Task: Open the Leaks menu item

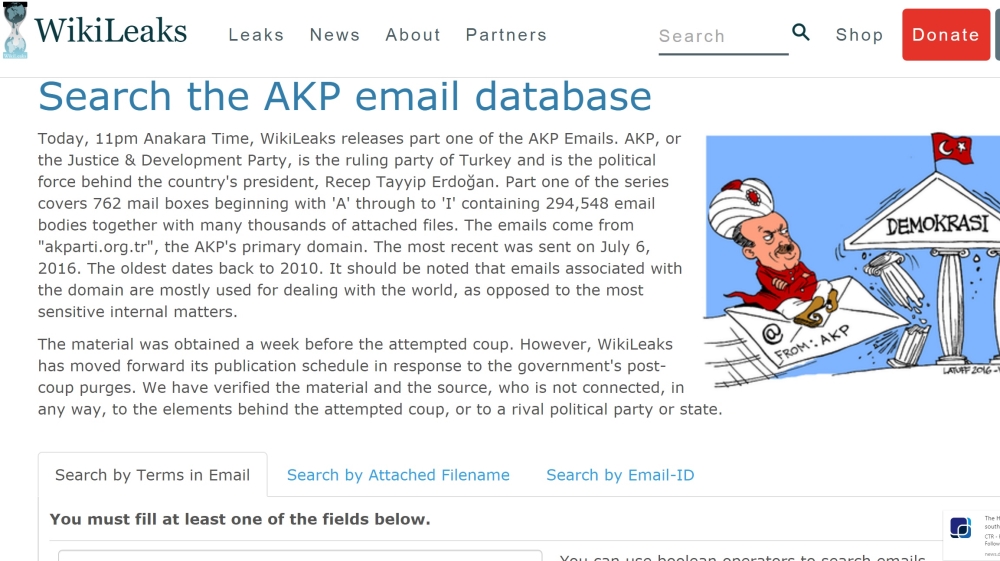Action: pos(256,35)
